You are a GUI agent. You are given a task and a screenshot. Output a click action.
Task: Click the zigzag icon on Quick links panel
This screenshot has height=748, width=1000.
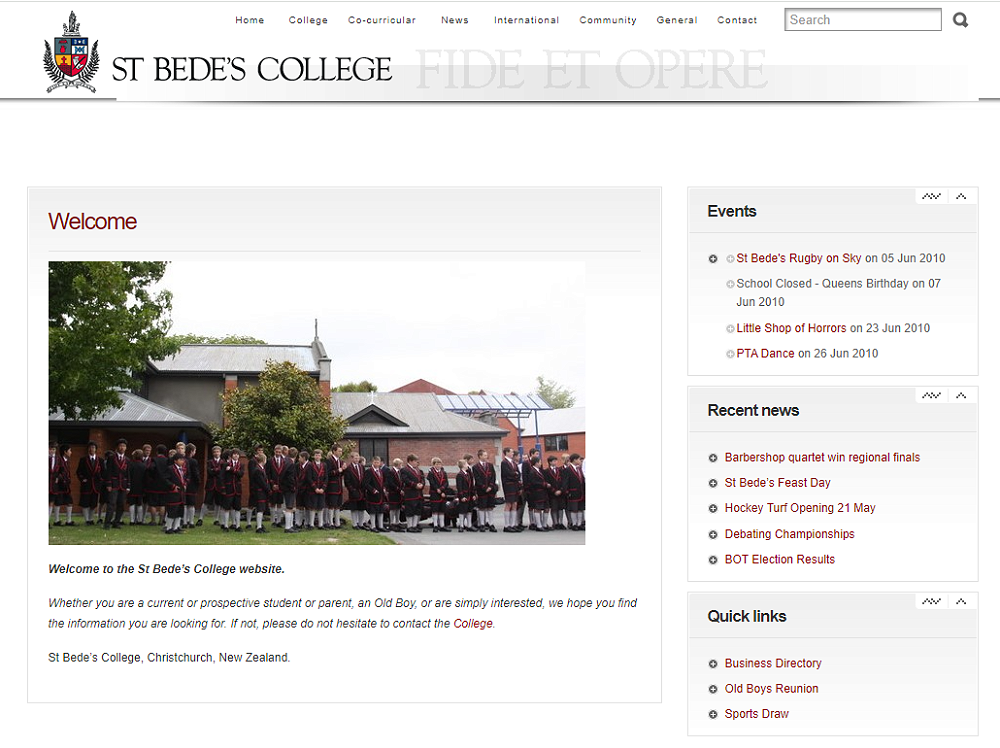[x=931, y=602]
